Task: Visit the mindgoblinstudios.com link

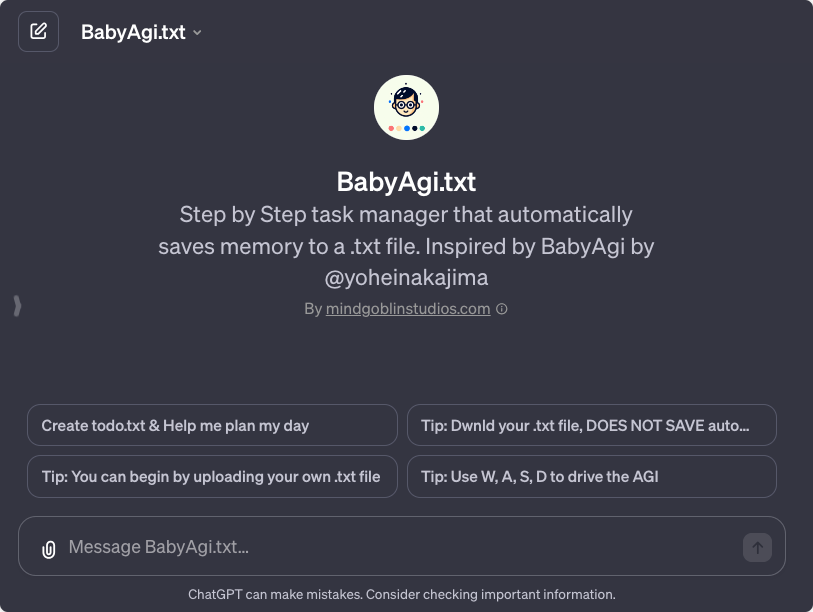Action: (410, 309)
